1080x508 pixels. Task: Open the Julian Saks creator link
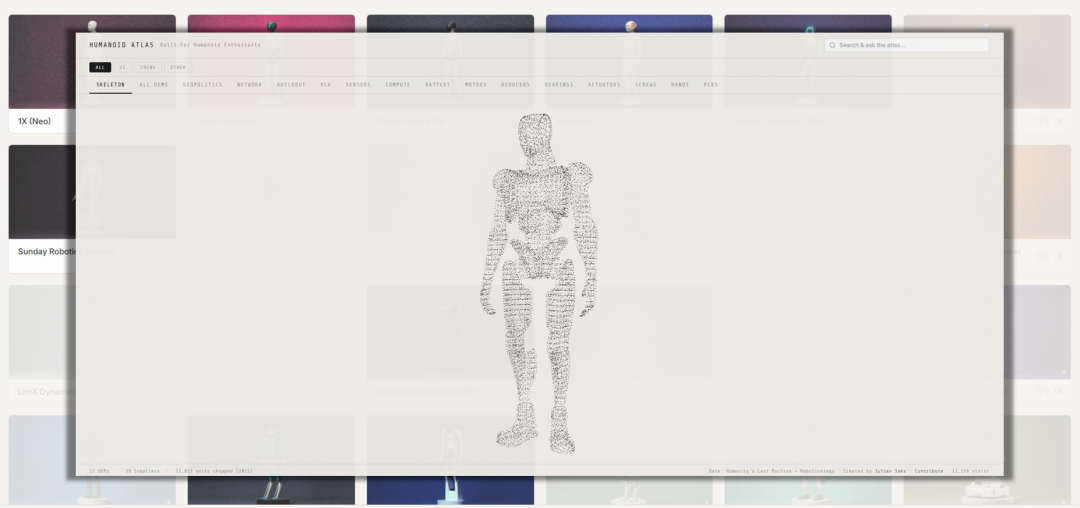pyautogui.click(x=889, y=470)
